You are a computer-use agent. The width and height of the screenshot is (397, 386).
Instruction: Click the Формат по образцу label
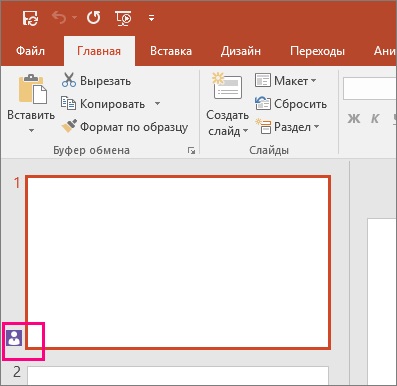point(134,127)
